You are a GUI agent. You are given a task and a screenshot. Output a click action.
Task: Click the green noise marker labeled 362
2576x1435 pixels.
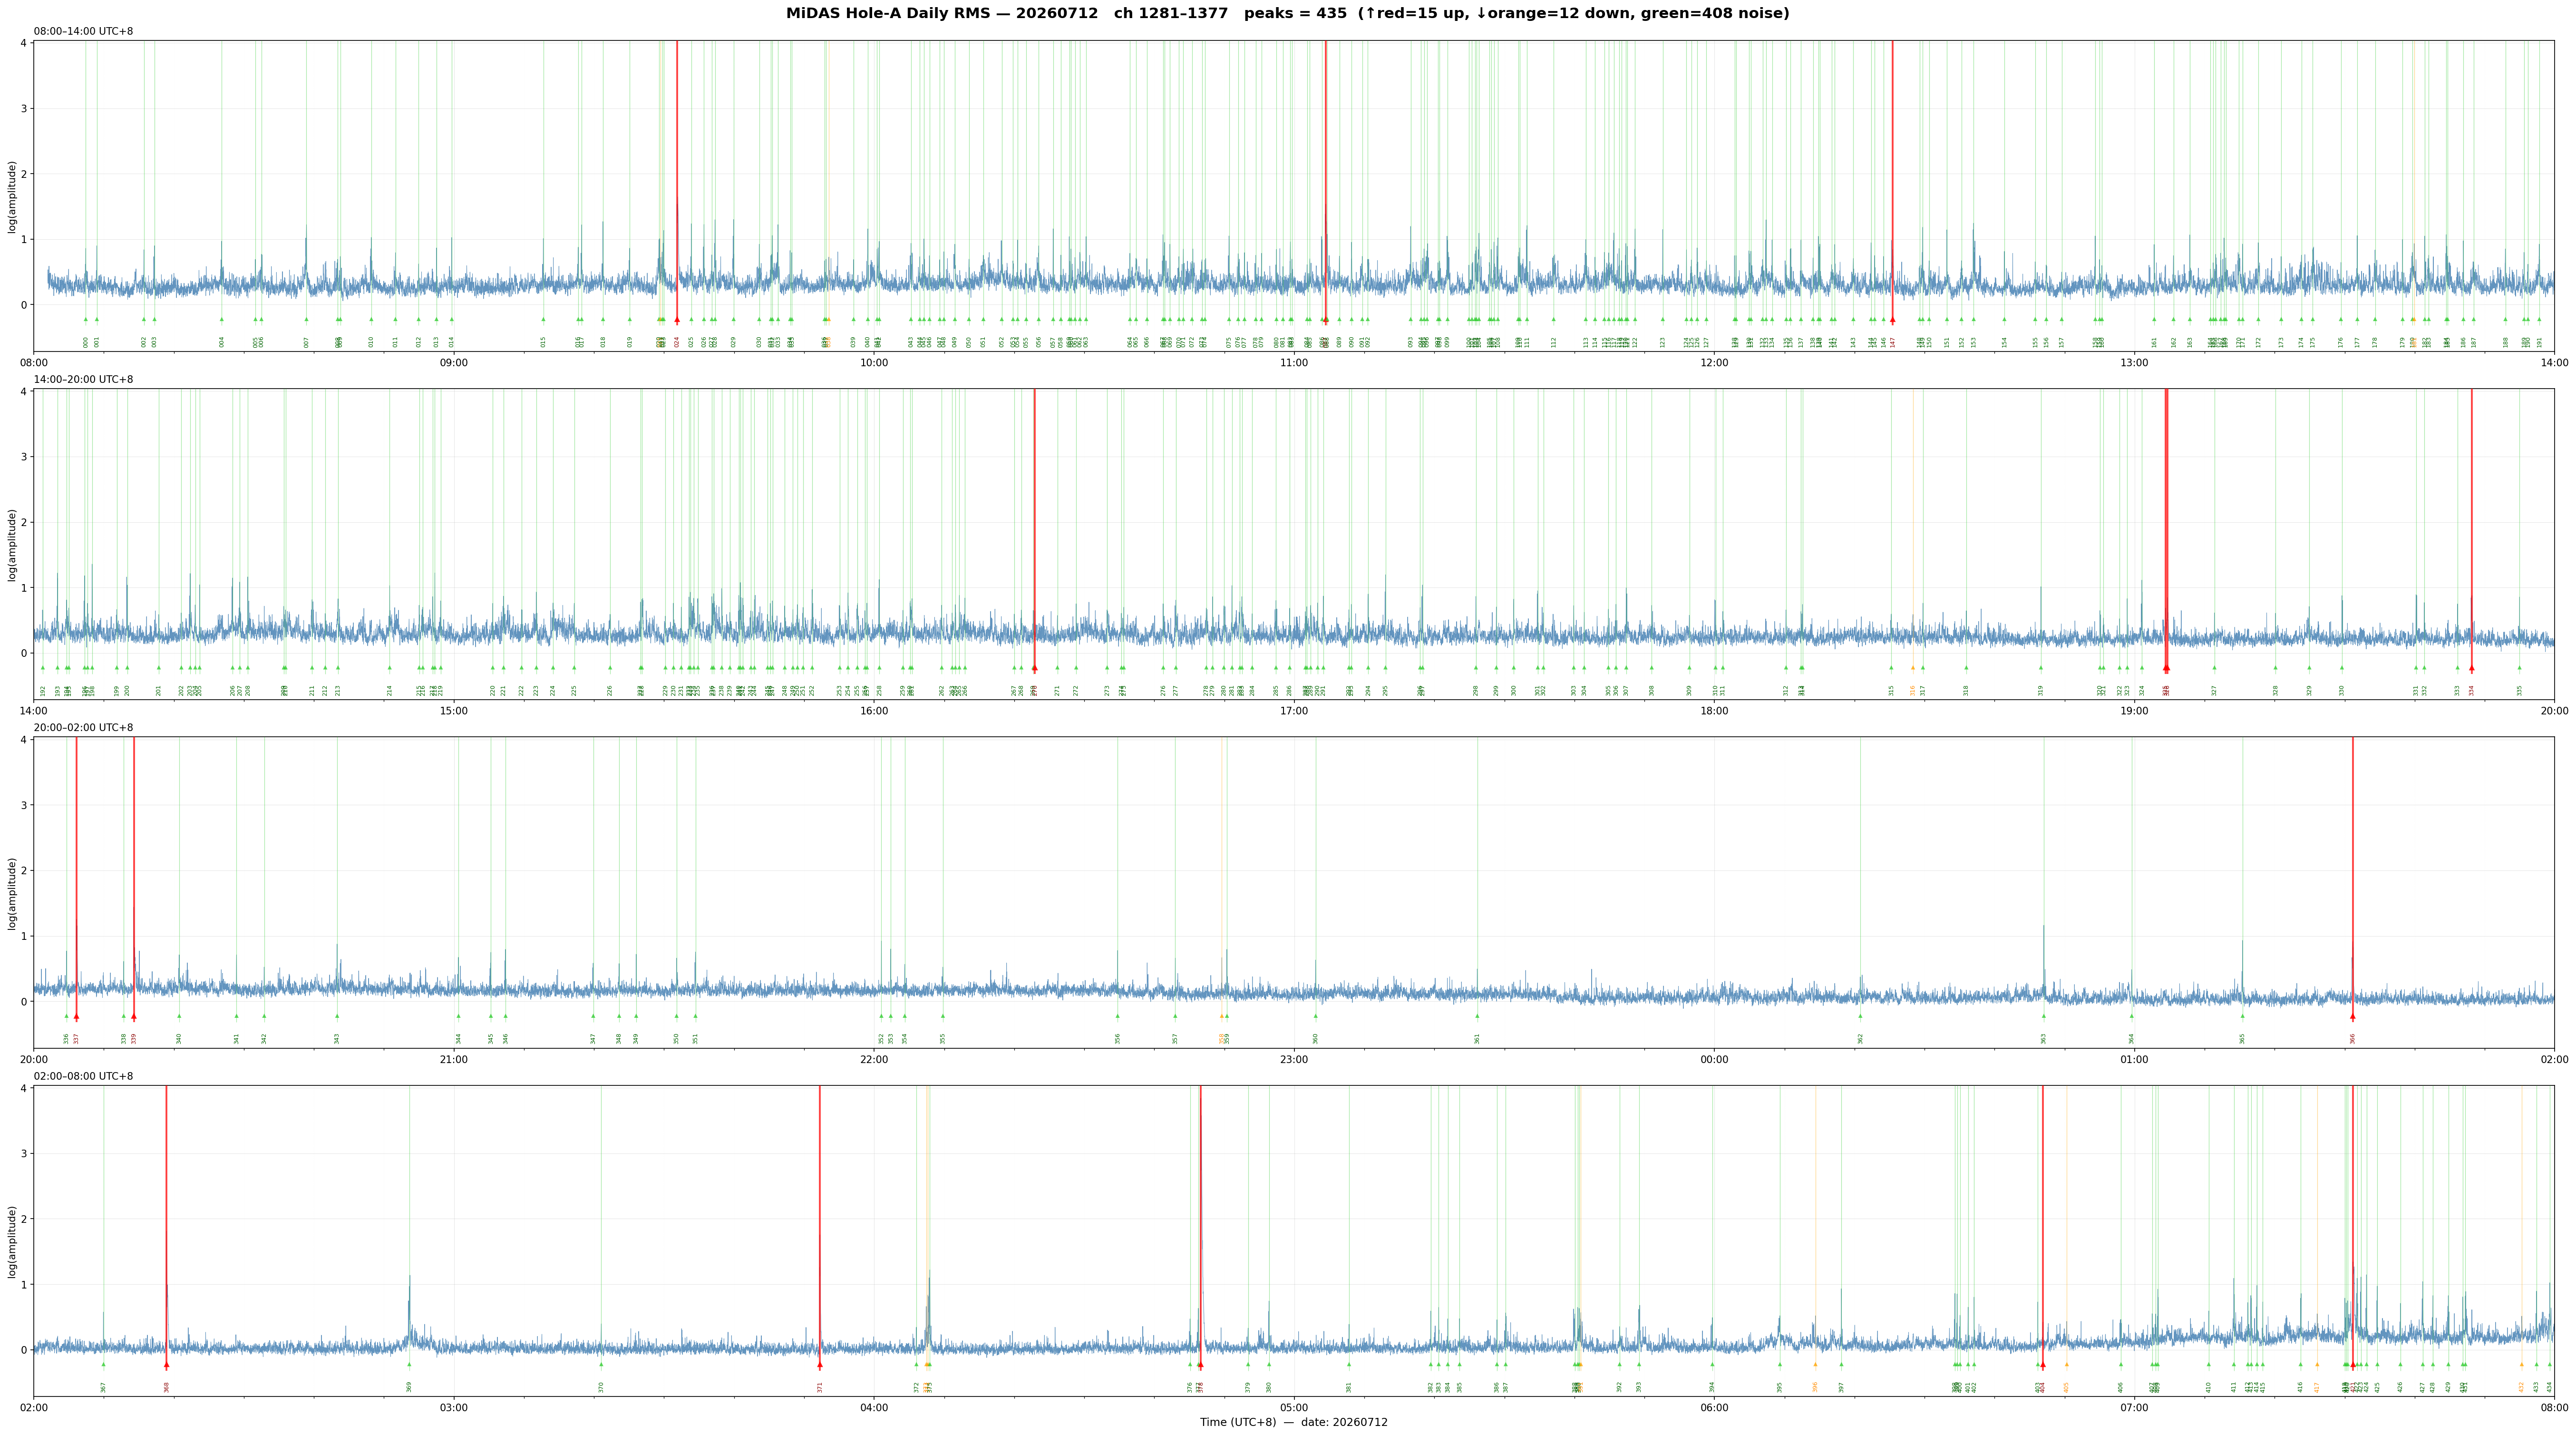click(x=1860, y=1017)
